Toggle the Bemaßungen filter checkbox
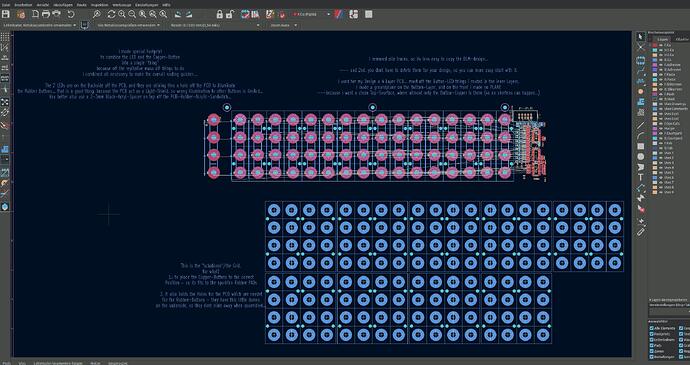 [652, 357]
